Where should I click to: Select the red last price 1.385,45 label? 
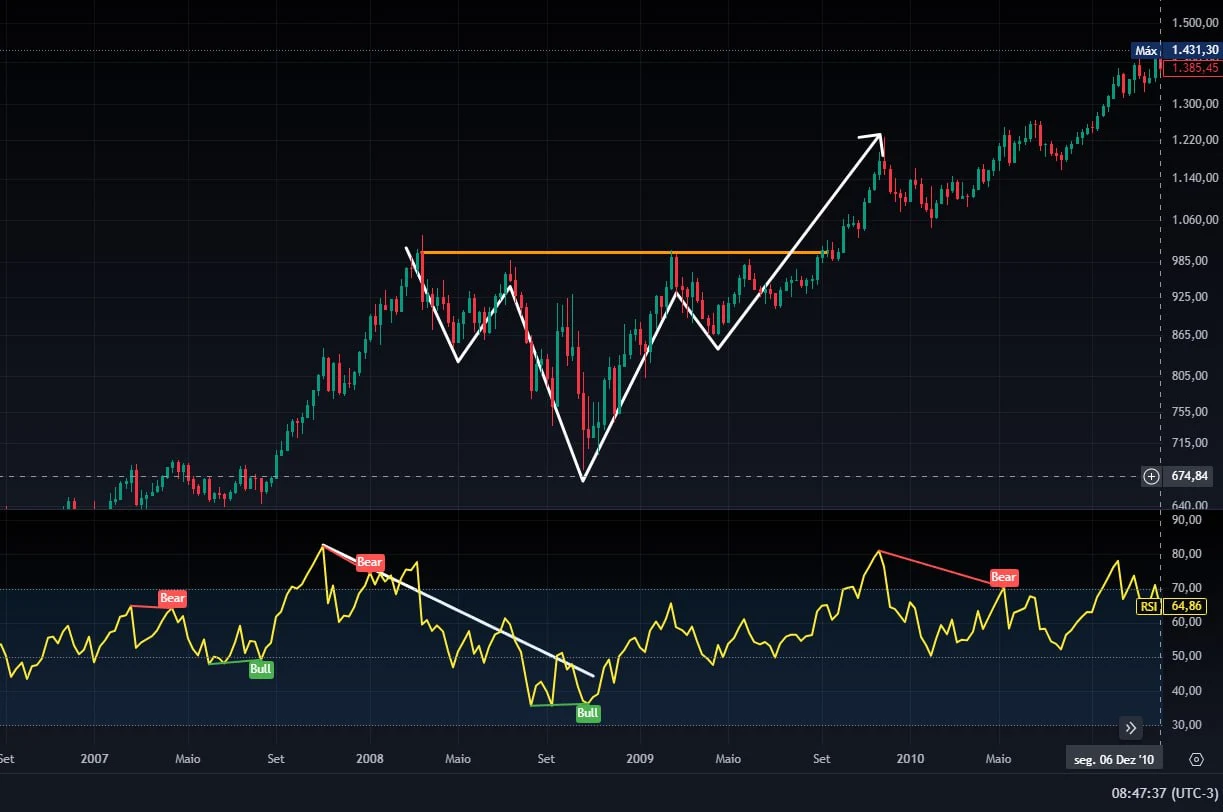(x=1193, y=68)
